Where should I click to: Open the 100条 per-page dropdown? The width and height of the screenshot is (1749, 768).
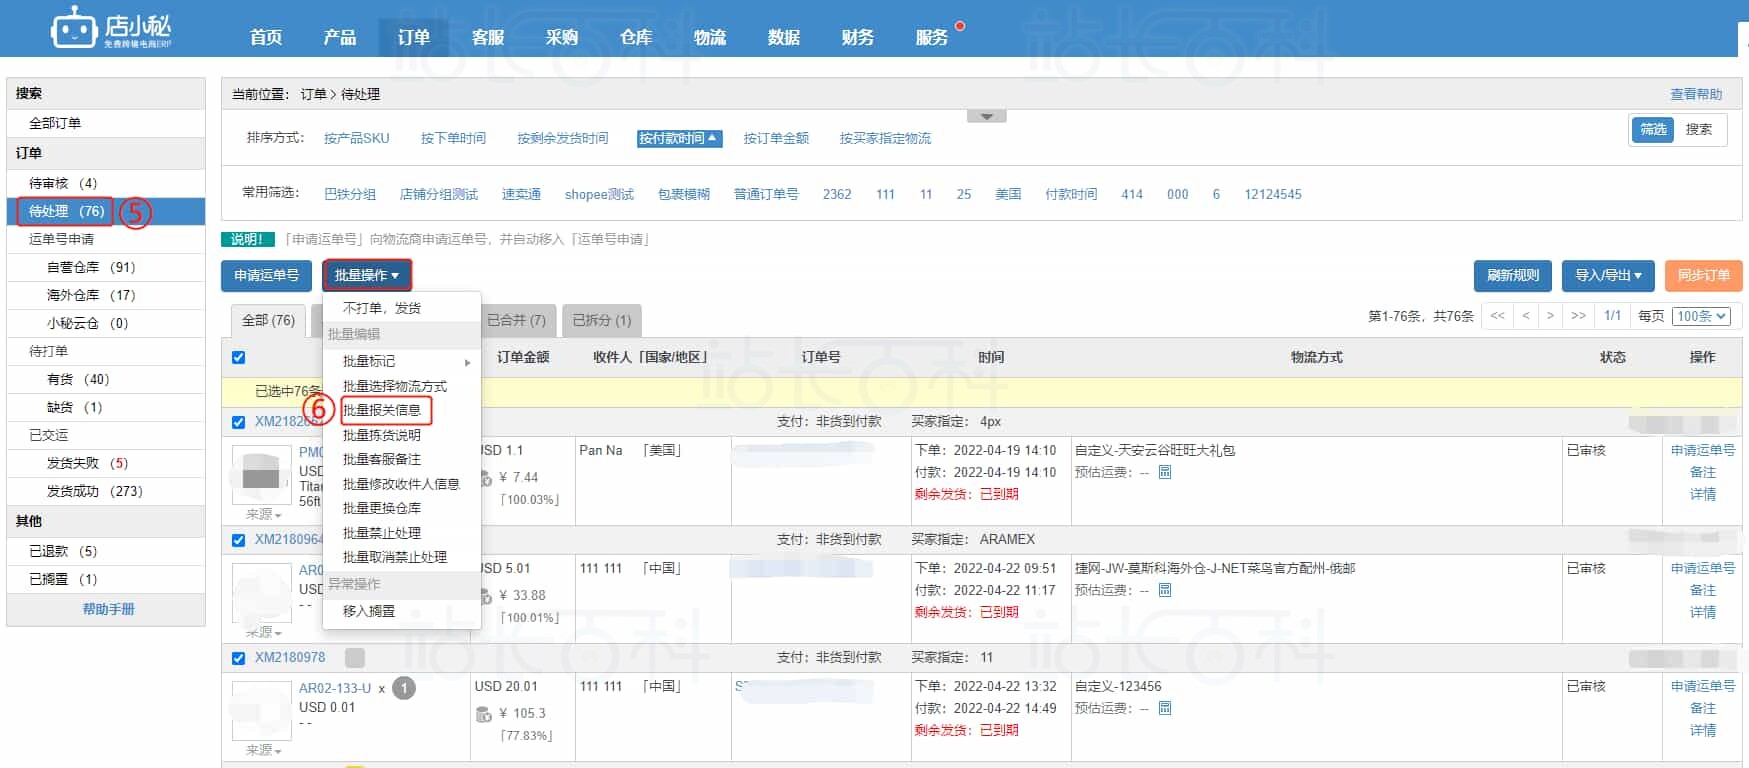1701,316
